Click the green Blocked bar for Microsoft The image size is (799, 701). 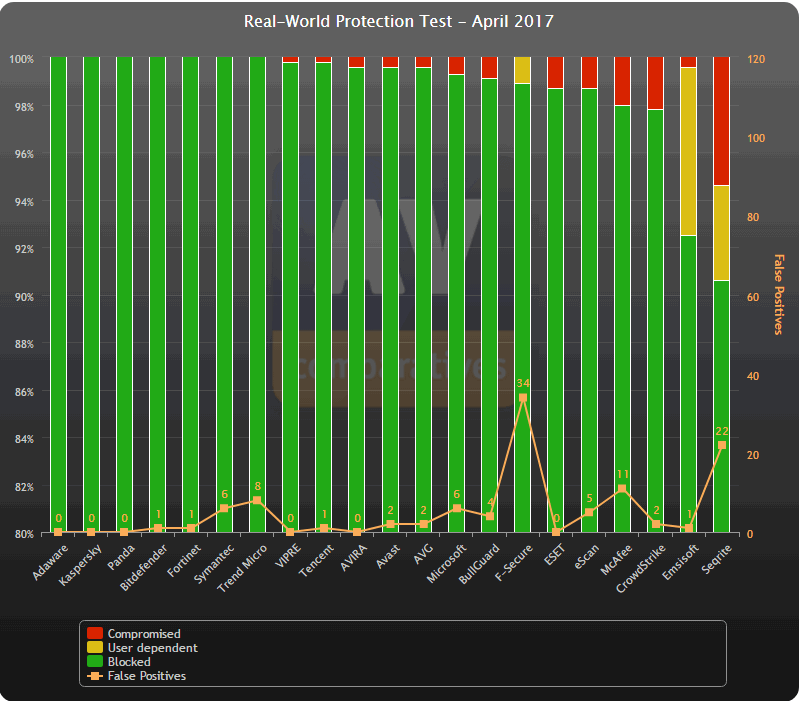coord(457,303)
